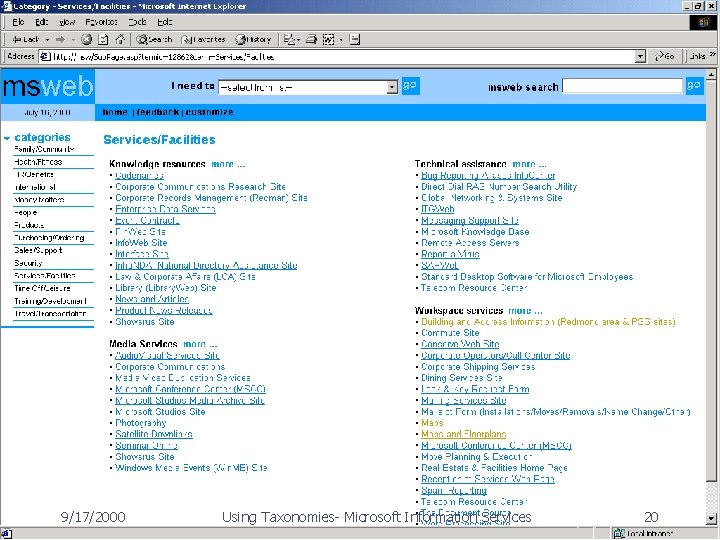Open the 'I need to' select dropdown
Screen dimensions: 720x540
[x=308, y=87]
